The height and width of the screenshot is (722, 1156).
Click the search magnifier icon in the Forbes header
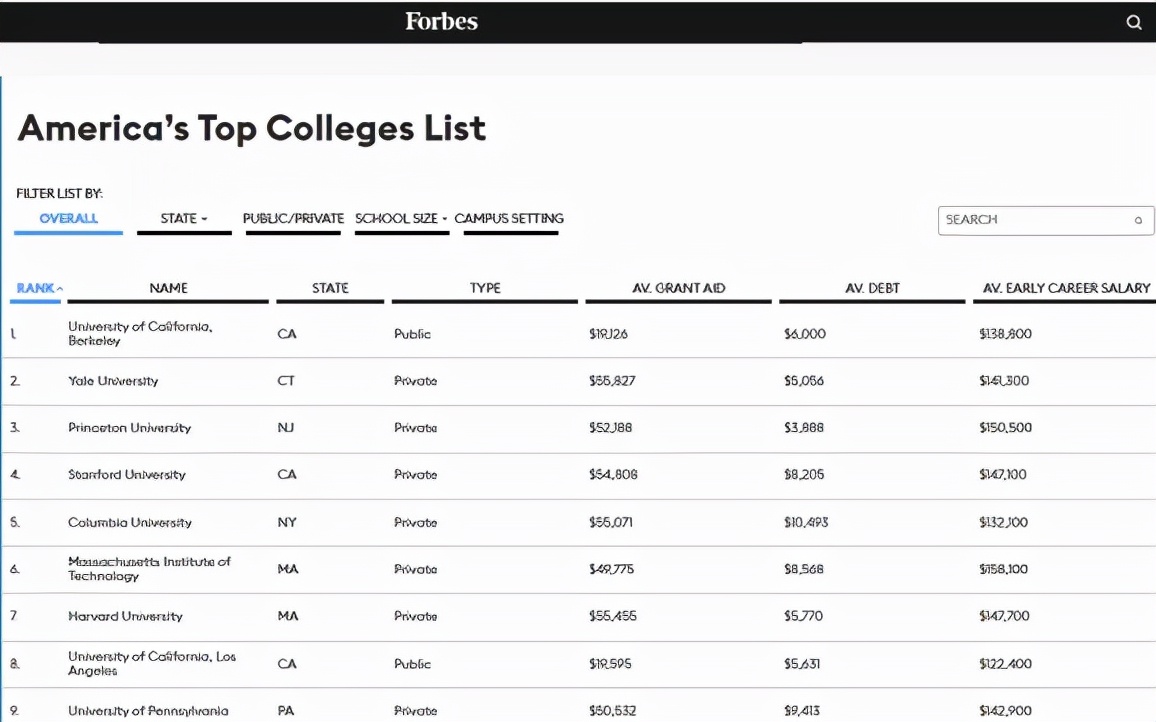point(1133,21)
